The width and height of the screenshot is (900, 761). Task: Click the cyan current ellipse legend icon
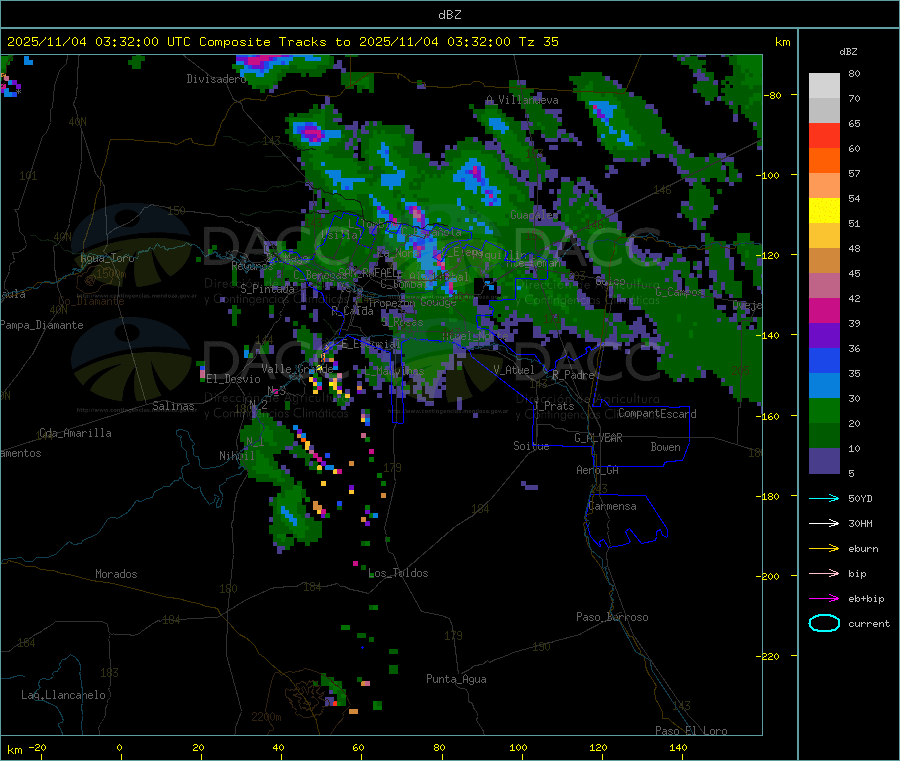tap(824, 623)
